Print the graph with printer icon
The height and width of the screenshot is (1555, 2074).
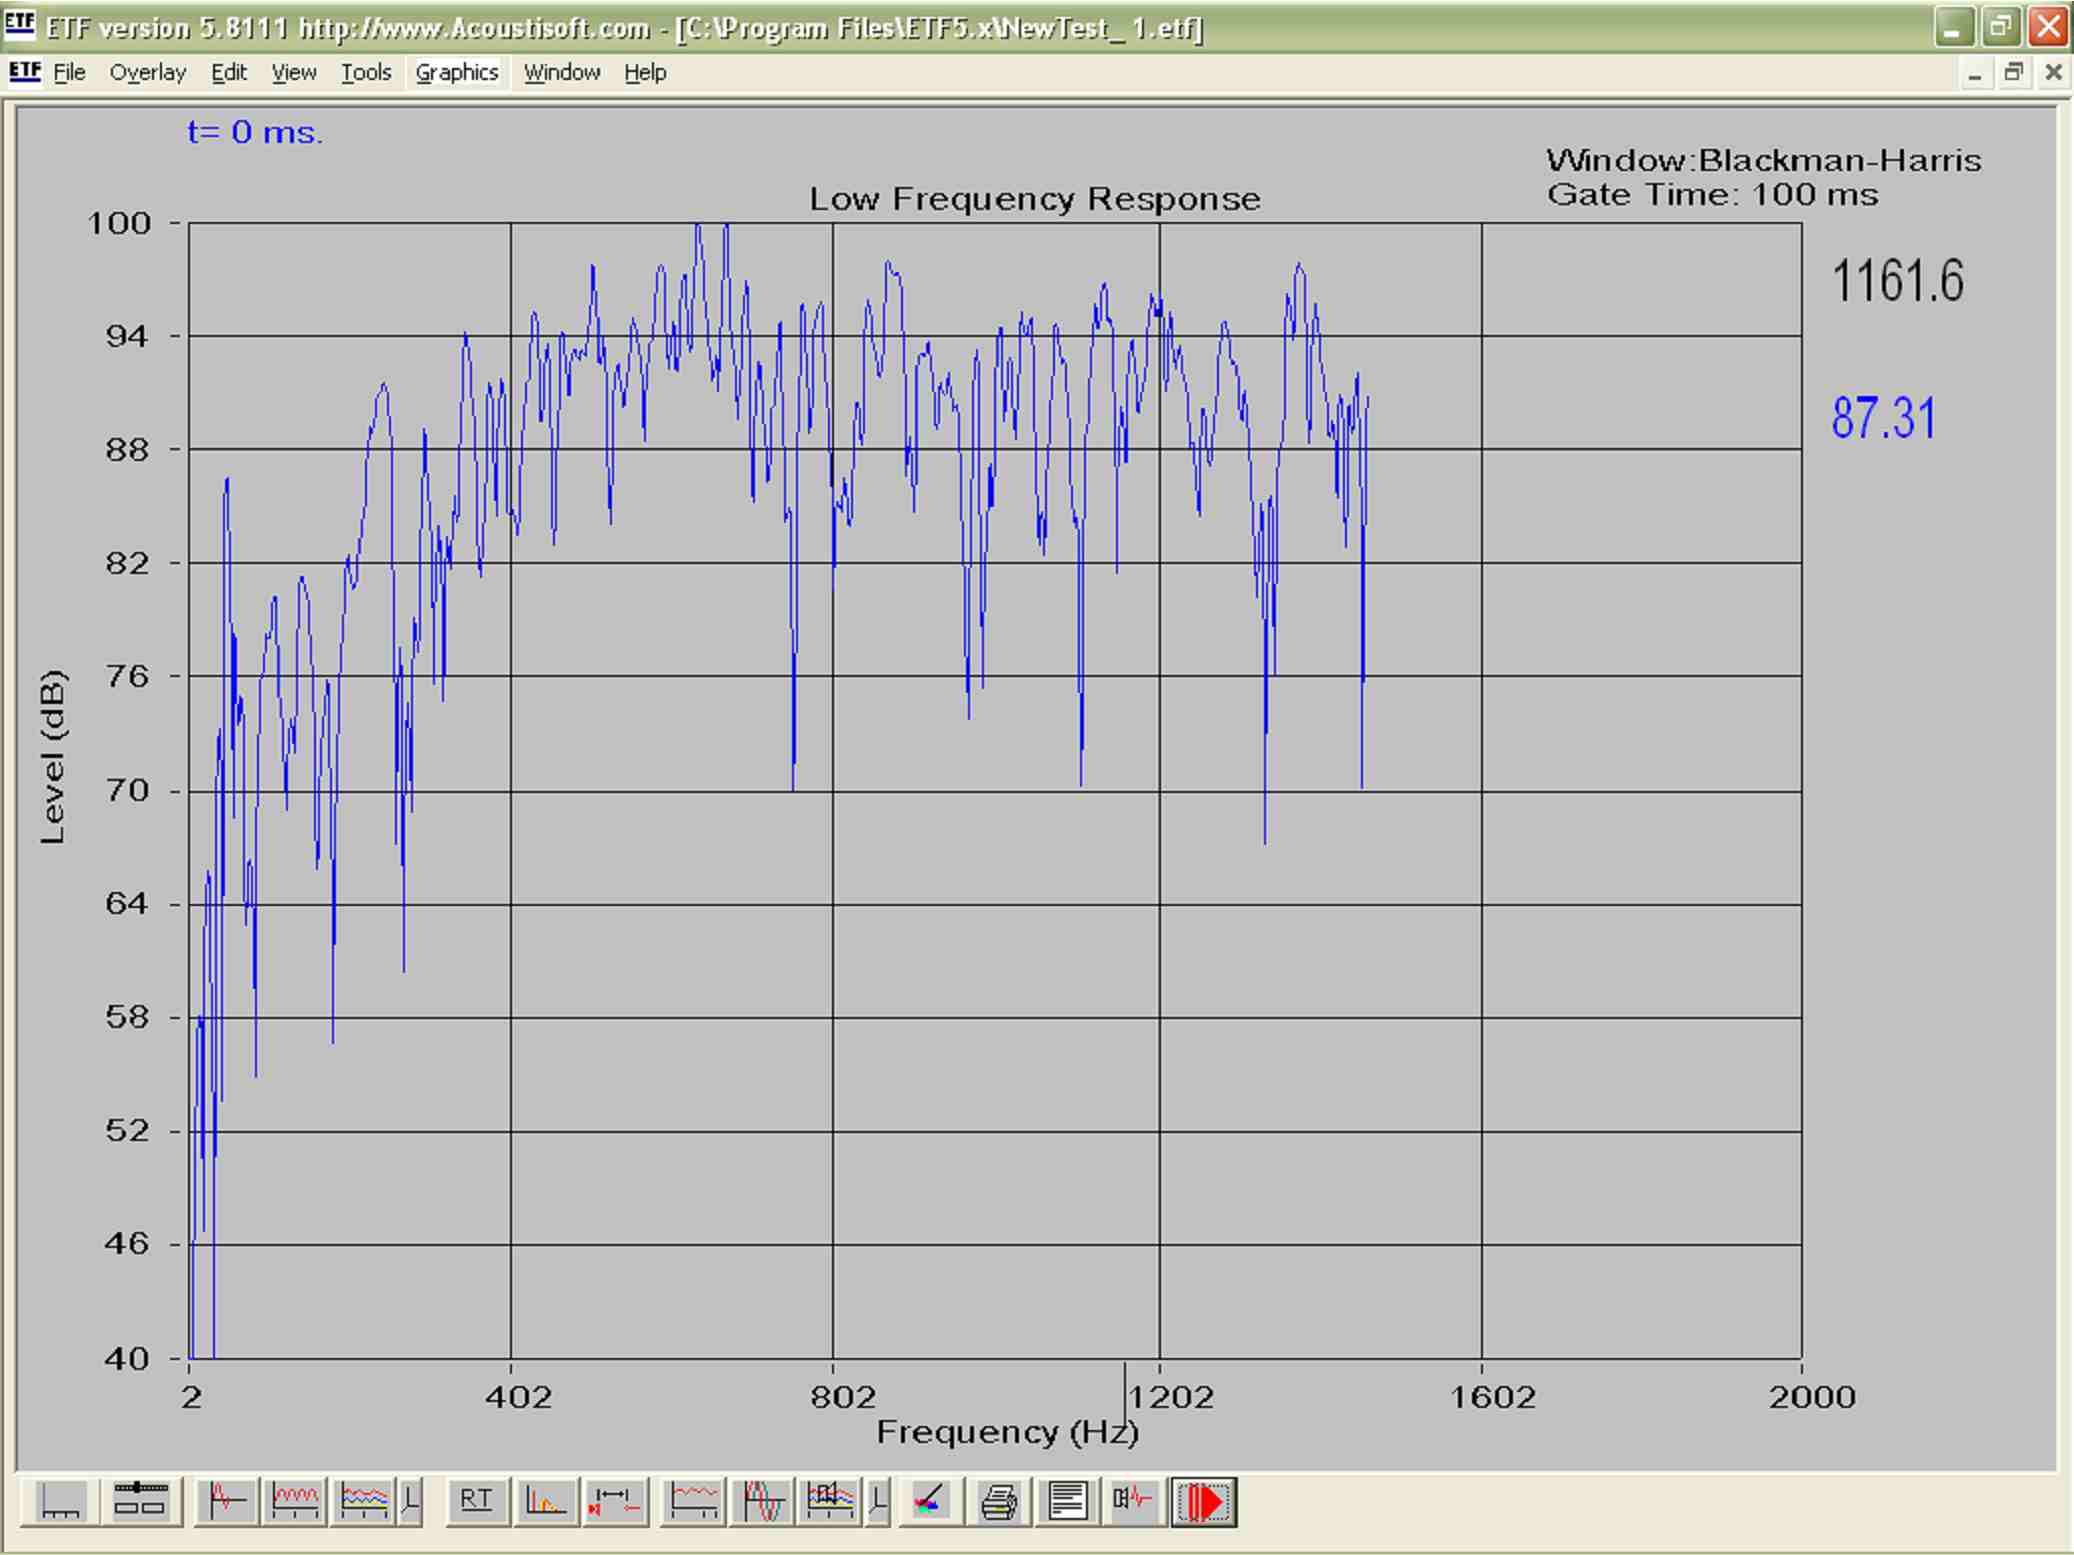point(999,1502)
